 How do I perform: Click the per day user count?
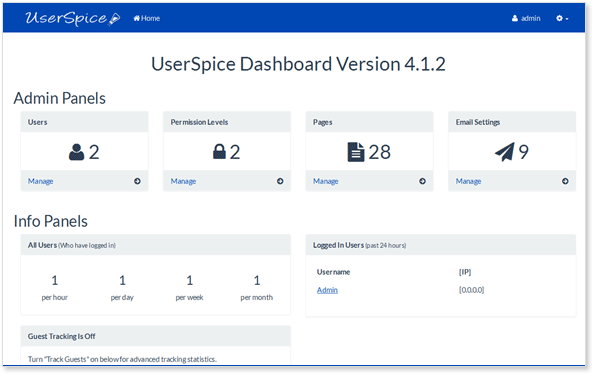(x=122, y=281)
